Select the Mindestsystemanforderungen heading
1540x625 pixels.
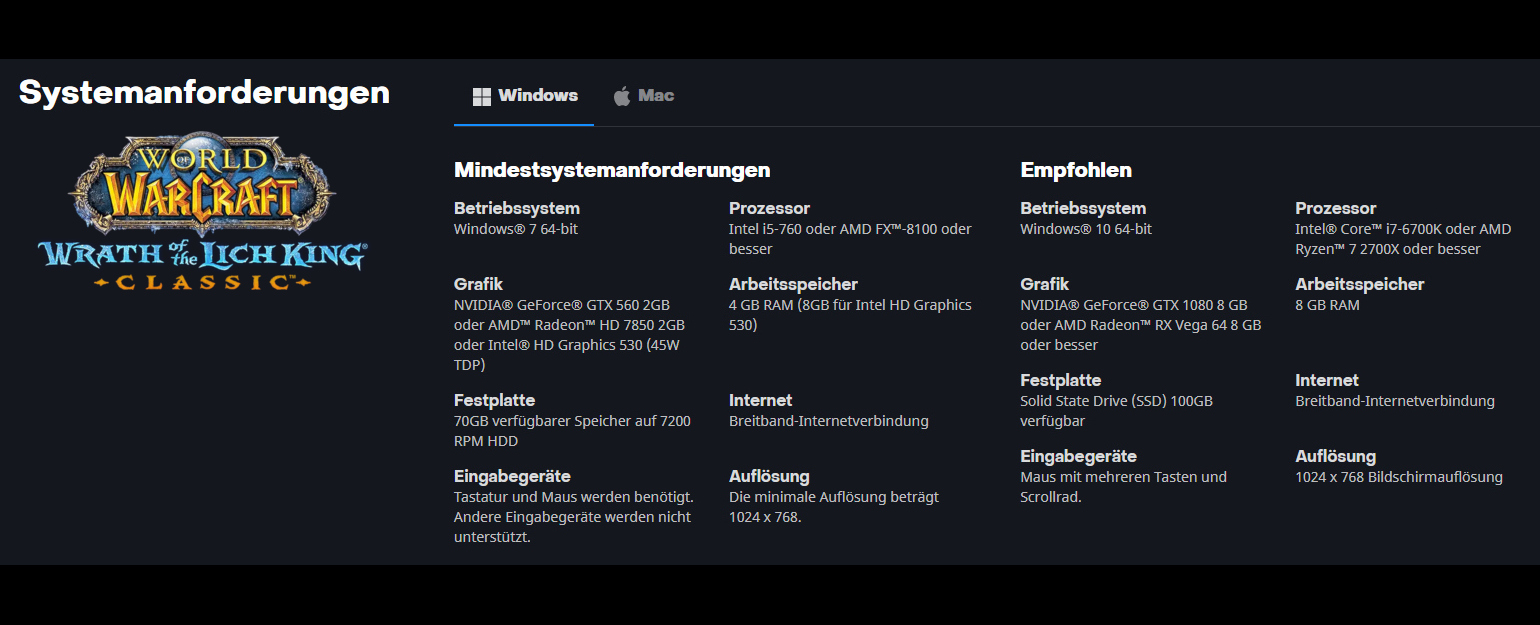pyautogui.click(x=611, y=170)
